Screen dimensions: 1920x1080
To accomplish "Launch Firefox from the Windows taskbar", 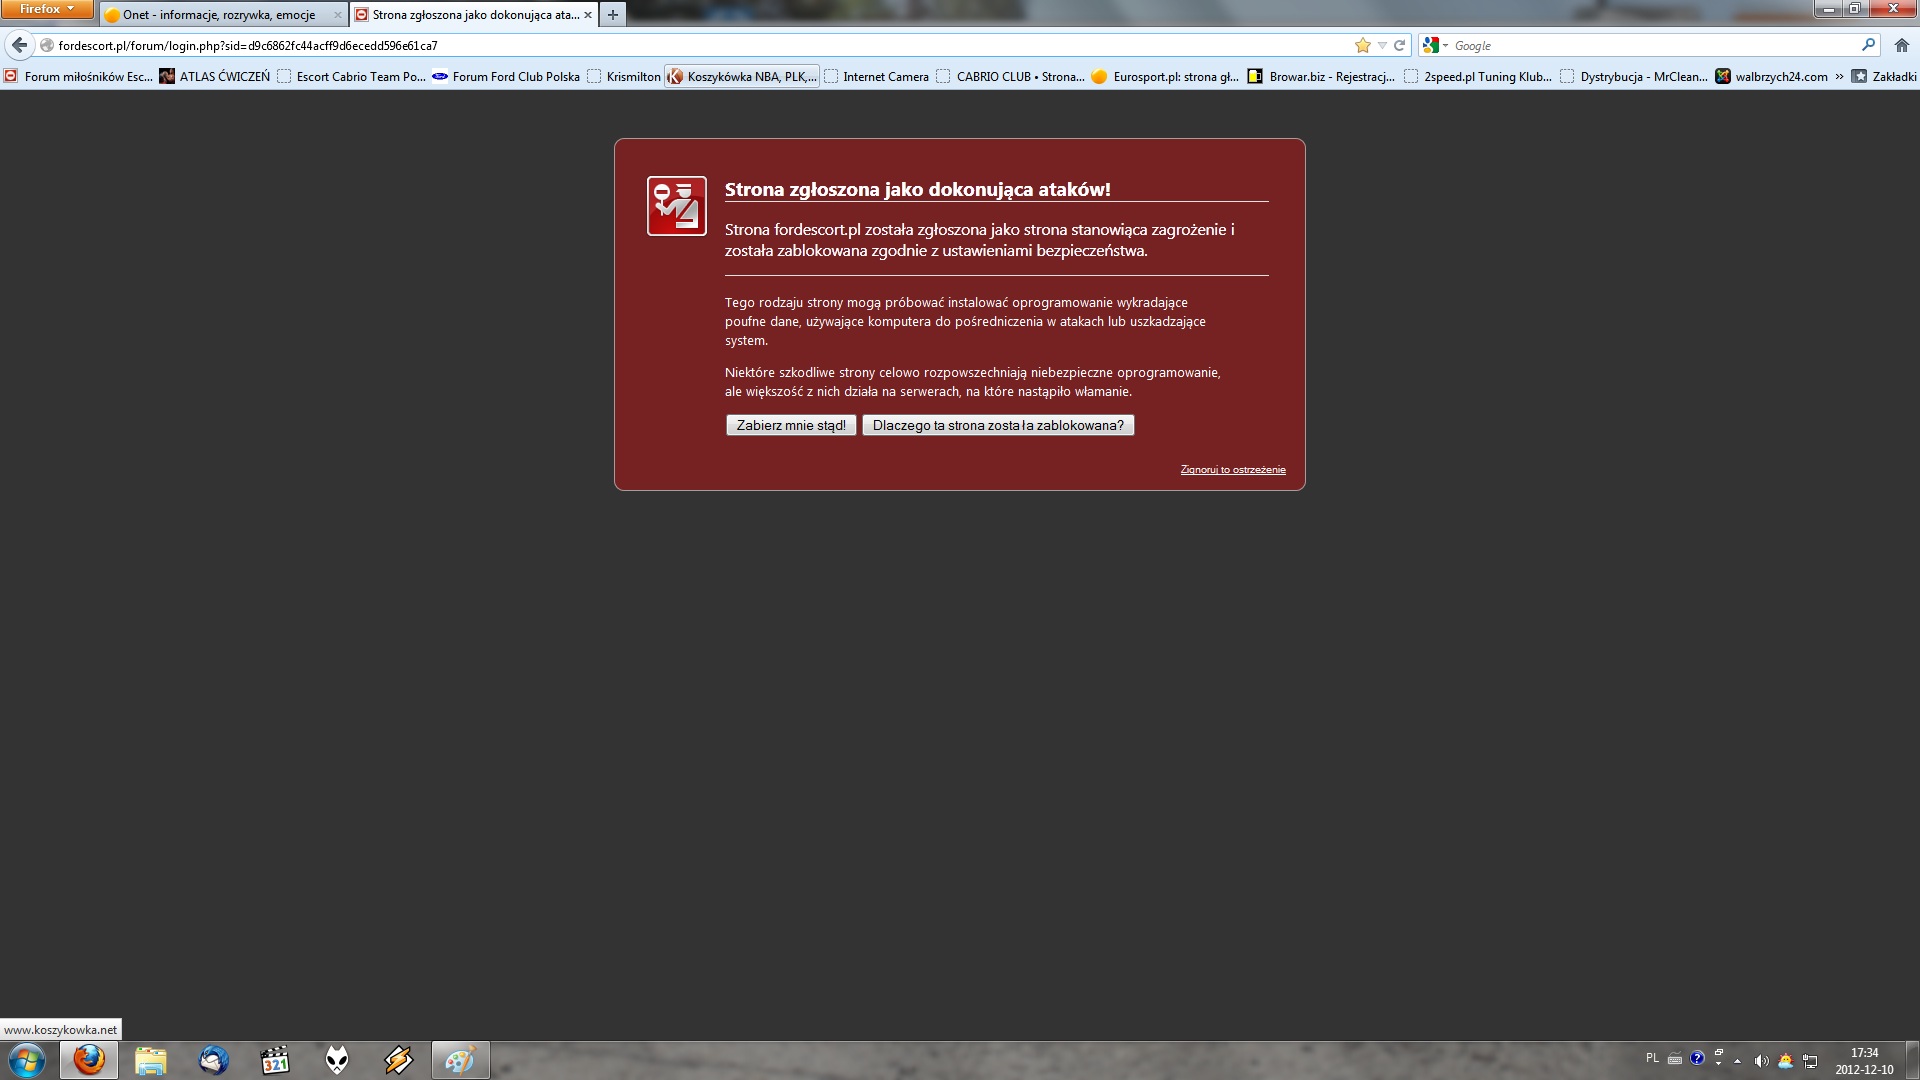I will tap(89, 1060).
